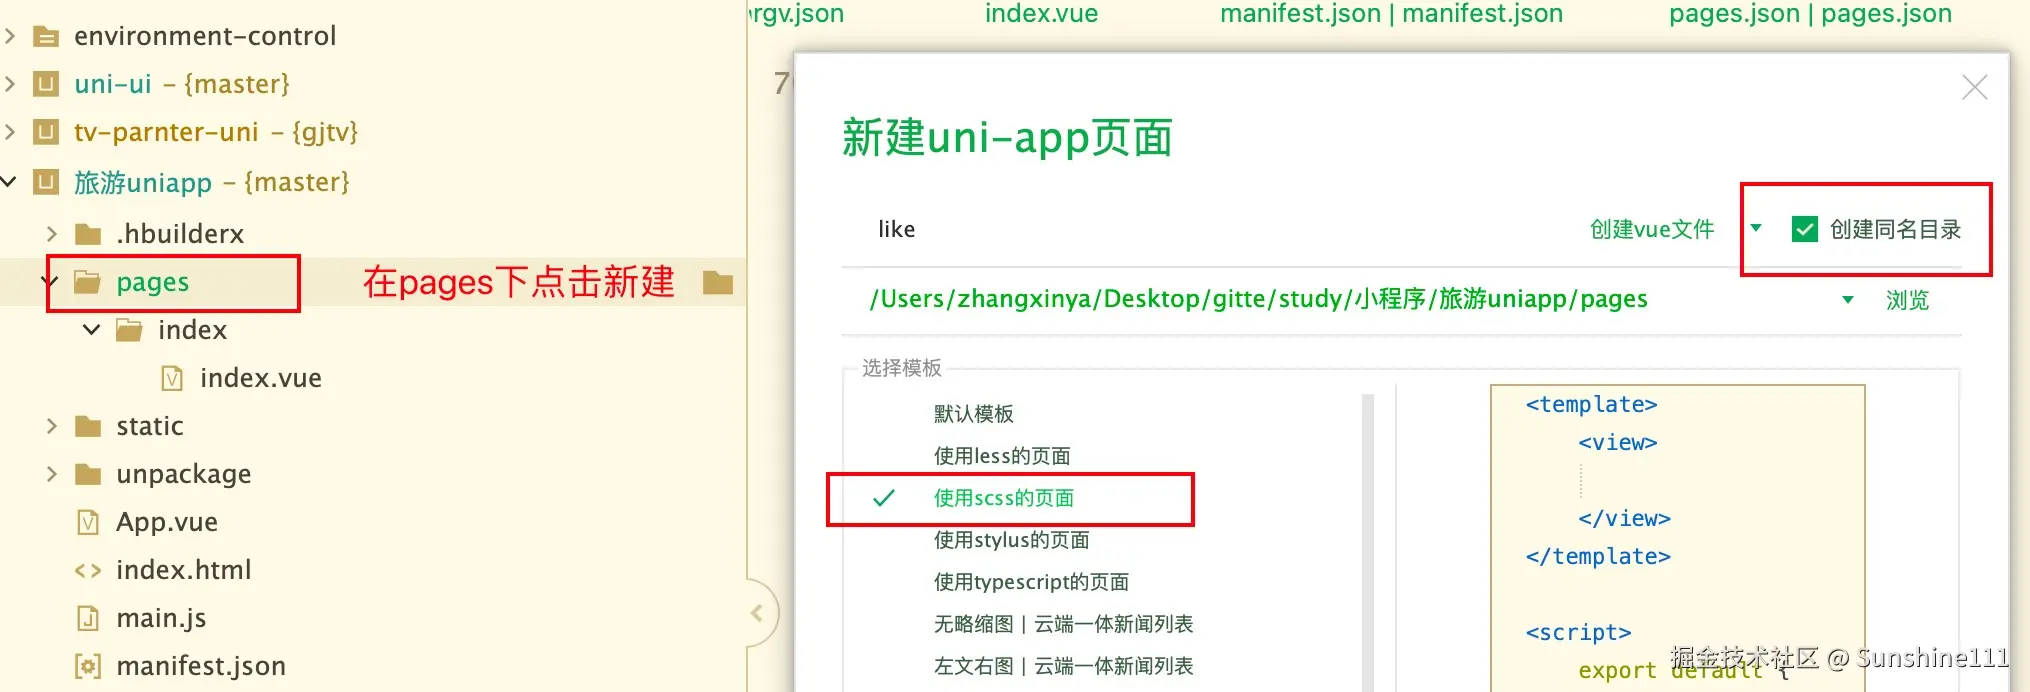Open the page path dropdown arrow
Viewport: 2030px width, 692px height.
(1848, 300)
